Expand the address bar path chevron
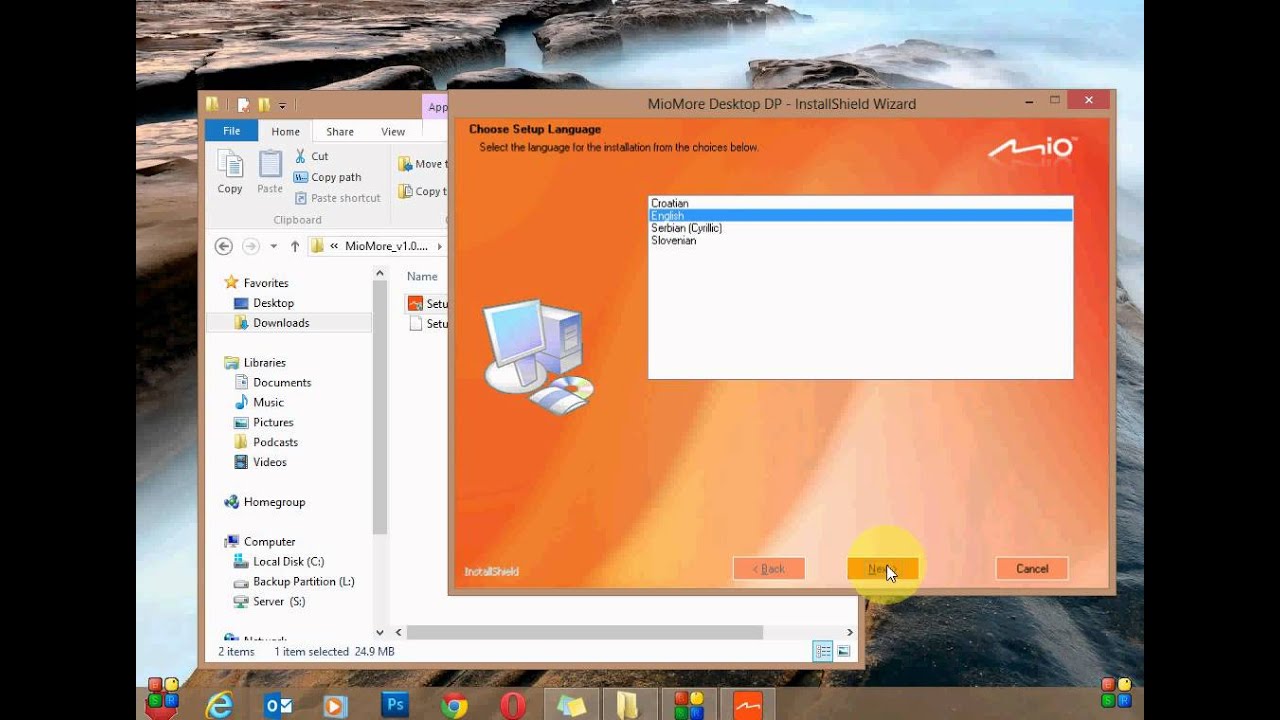The image size is (1280, 720). (x=440, y=246)
